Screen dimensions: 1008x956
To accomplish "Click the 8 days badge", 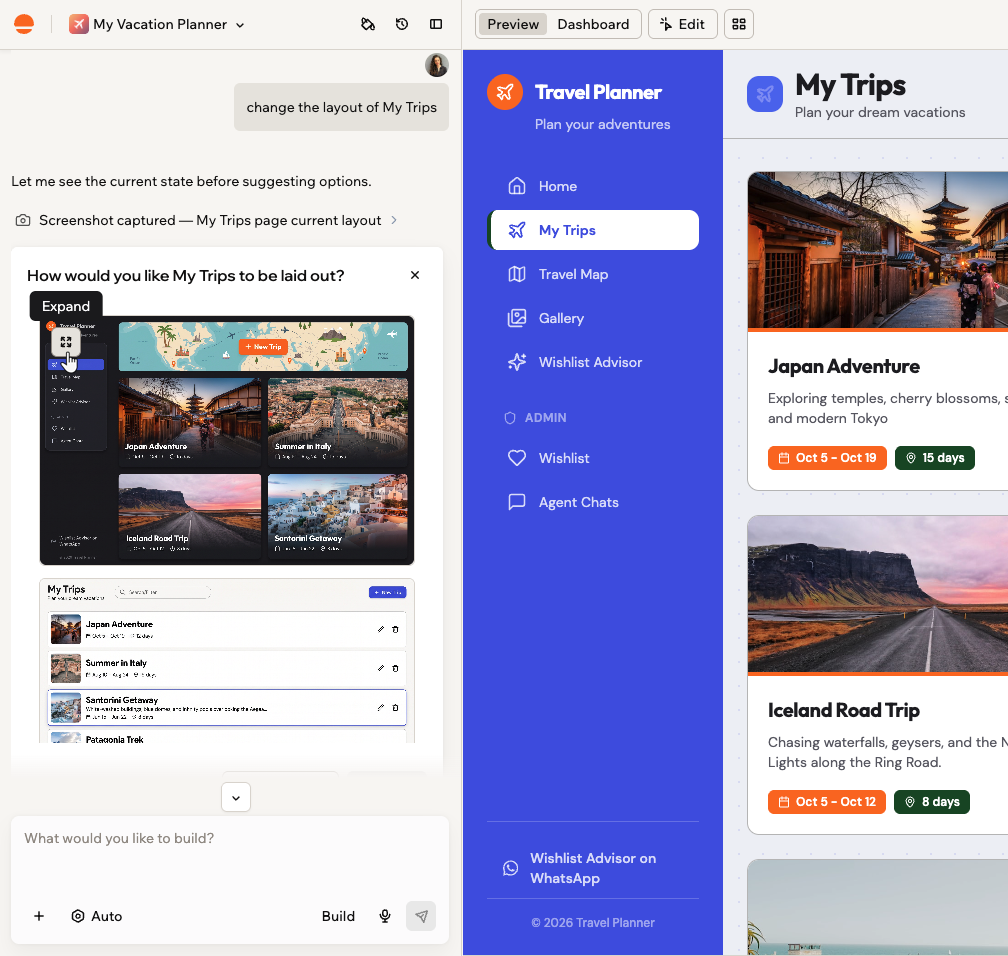I will [x=932, y=802].
